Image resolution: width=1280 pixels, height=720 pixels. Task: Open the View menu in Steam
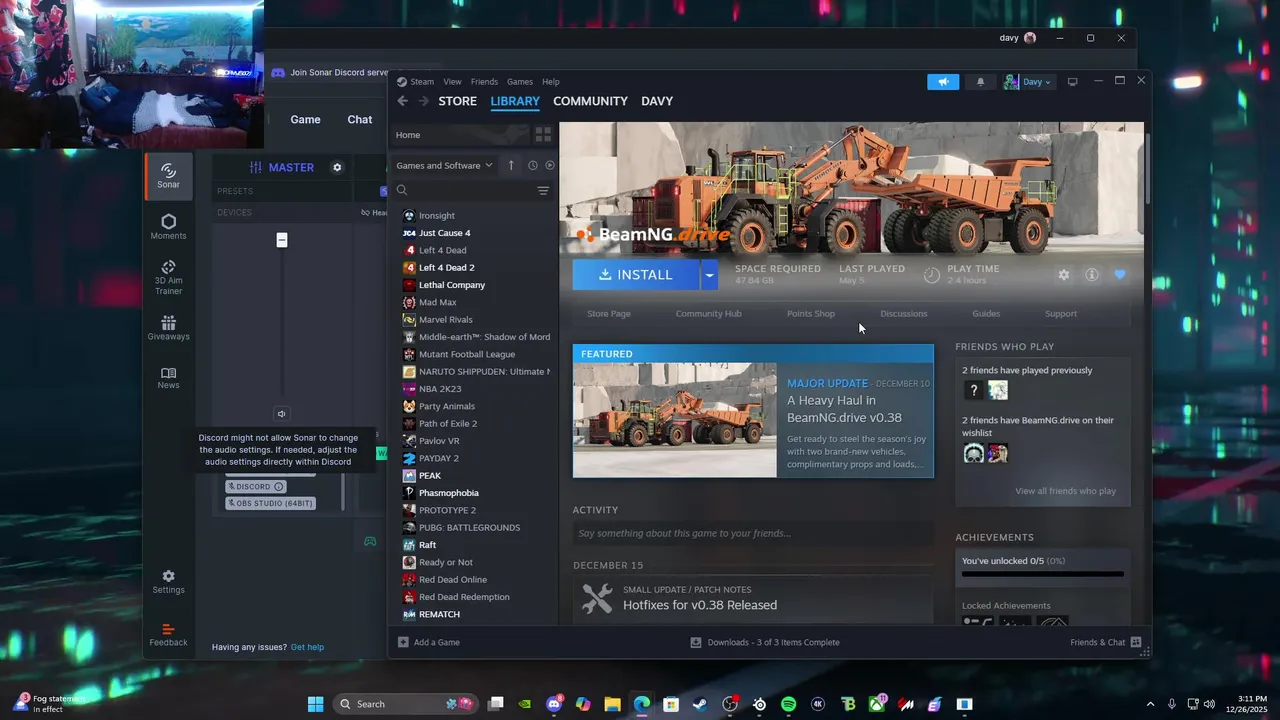click(x=453, y=82)
